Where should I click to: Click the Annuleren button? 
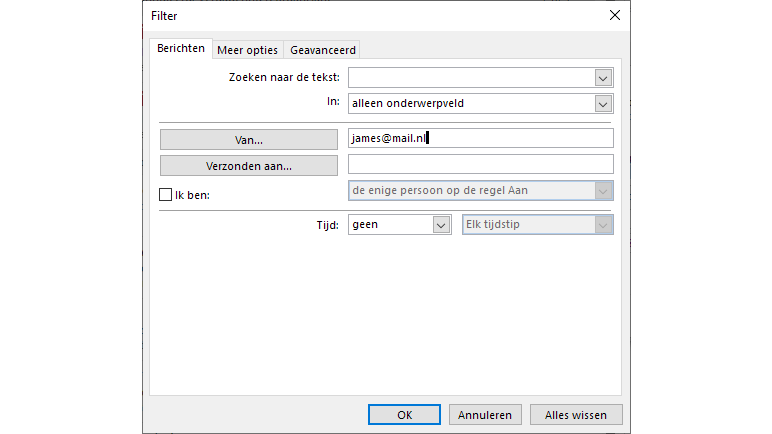tap(485, 414)
